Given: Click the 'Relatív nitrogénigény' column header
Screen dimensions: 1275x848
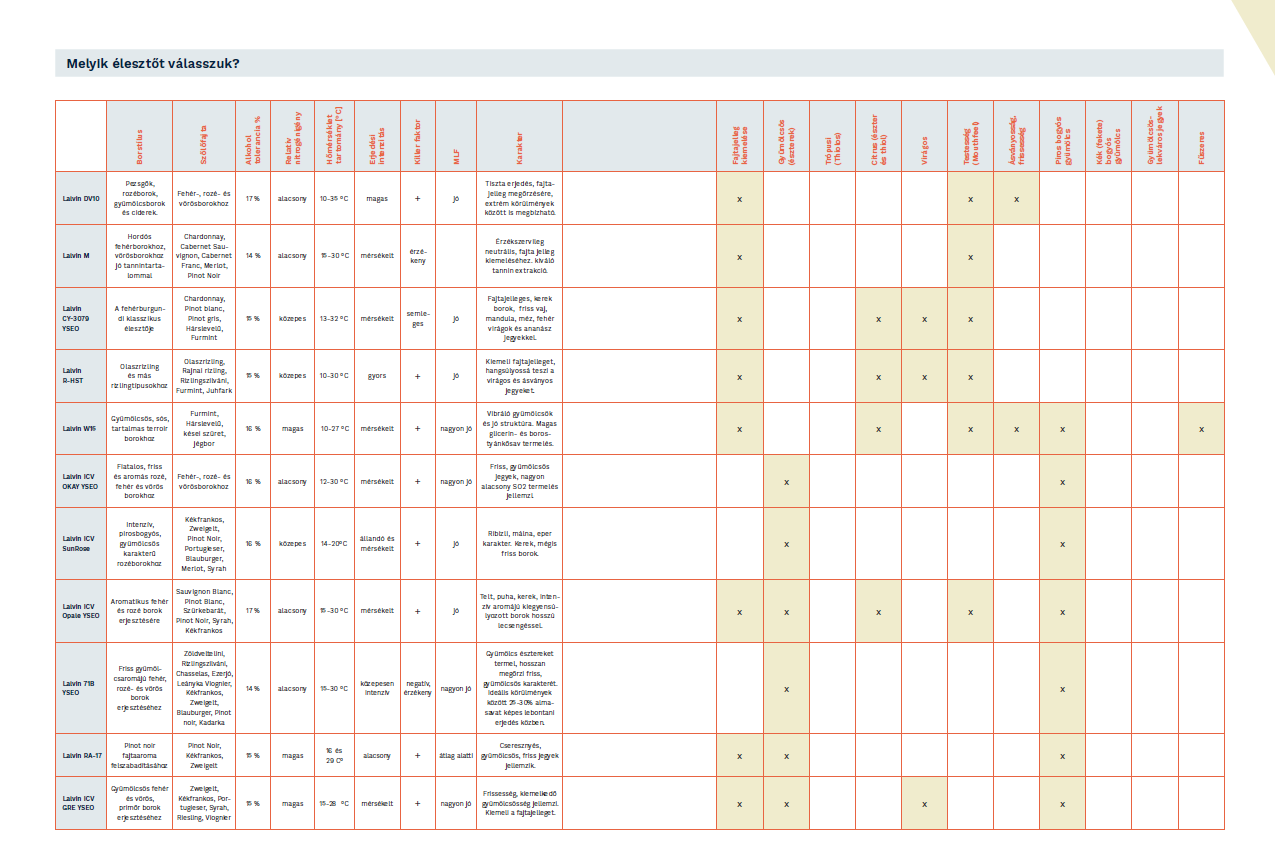Looking at the screenshot, I should tap(291, 138).
